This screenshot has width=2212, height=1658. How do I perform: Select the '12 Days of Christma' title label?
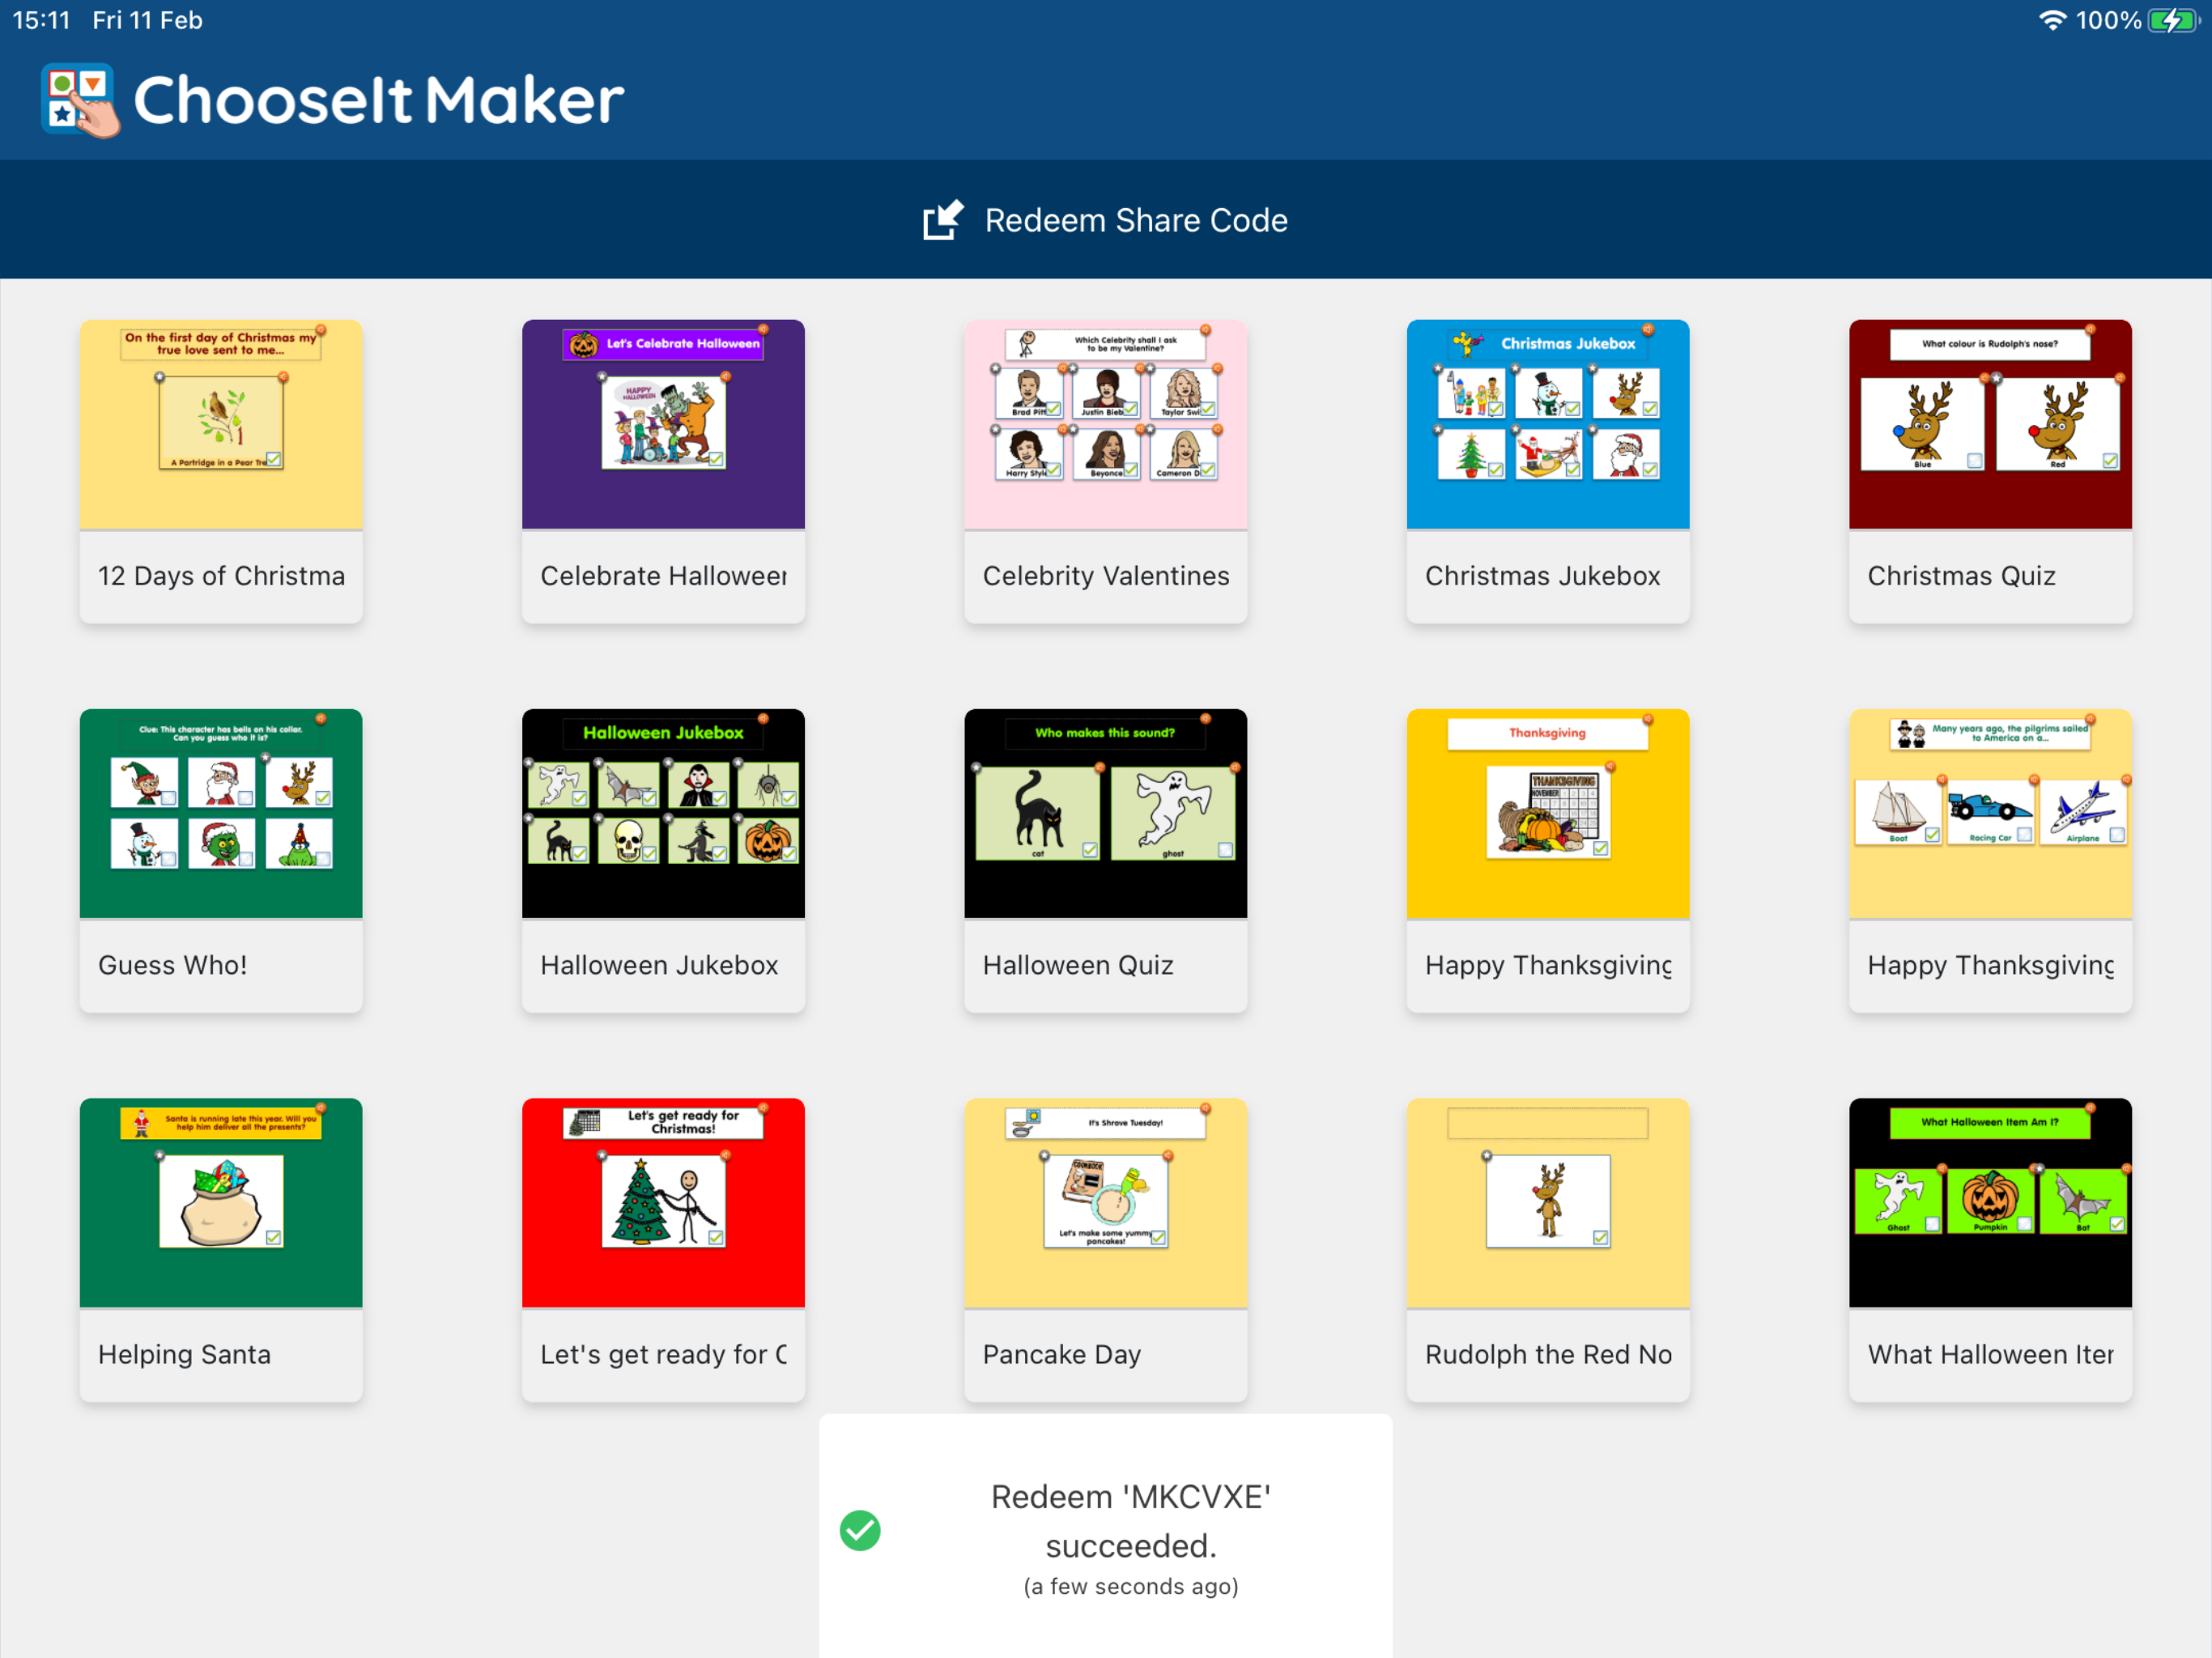tap(221, 576)
